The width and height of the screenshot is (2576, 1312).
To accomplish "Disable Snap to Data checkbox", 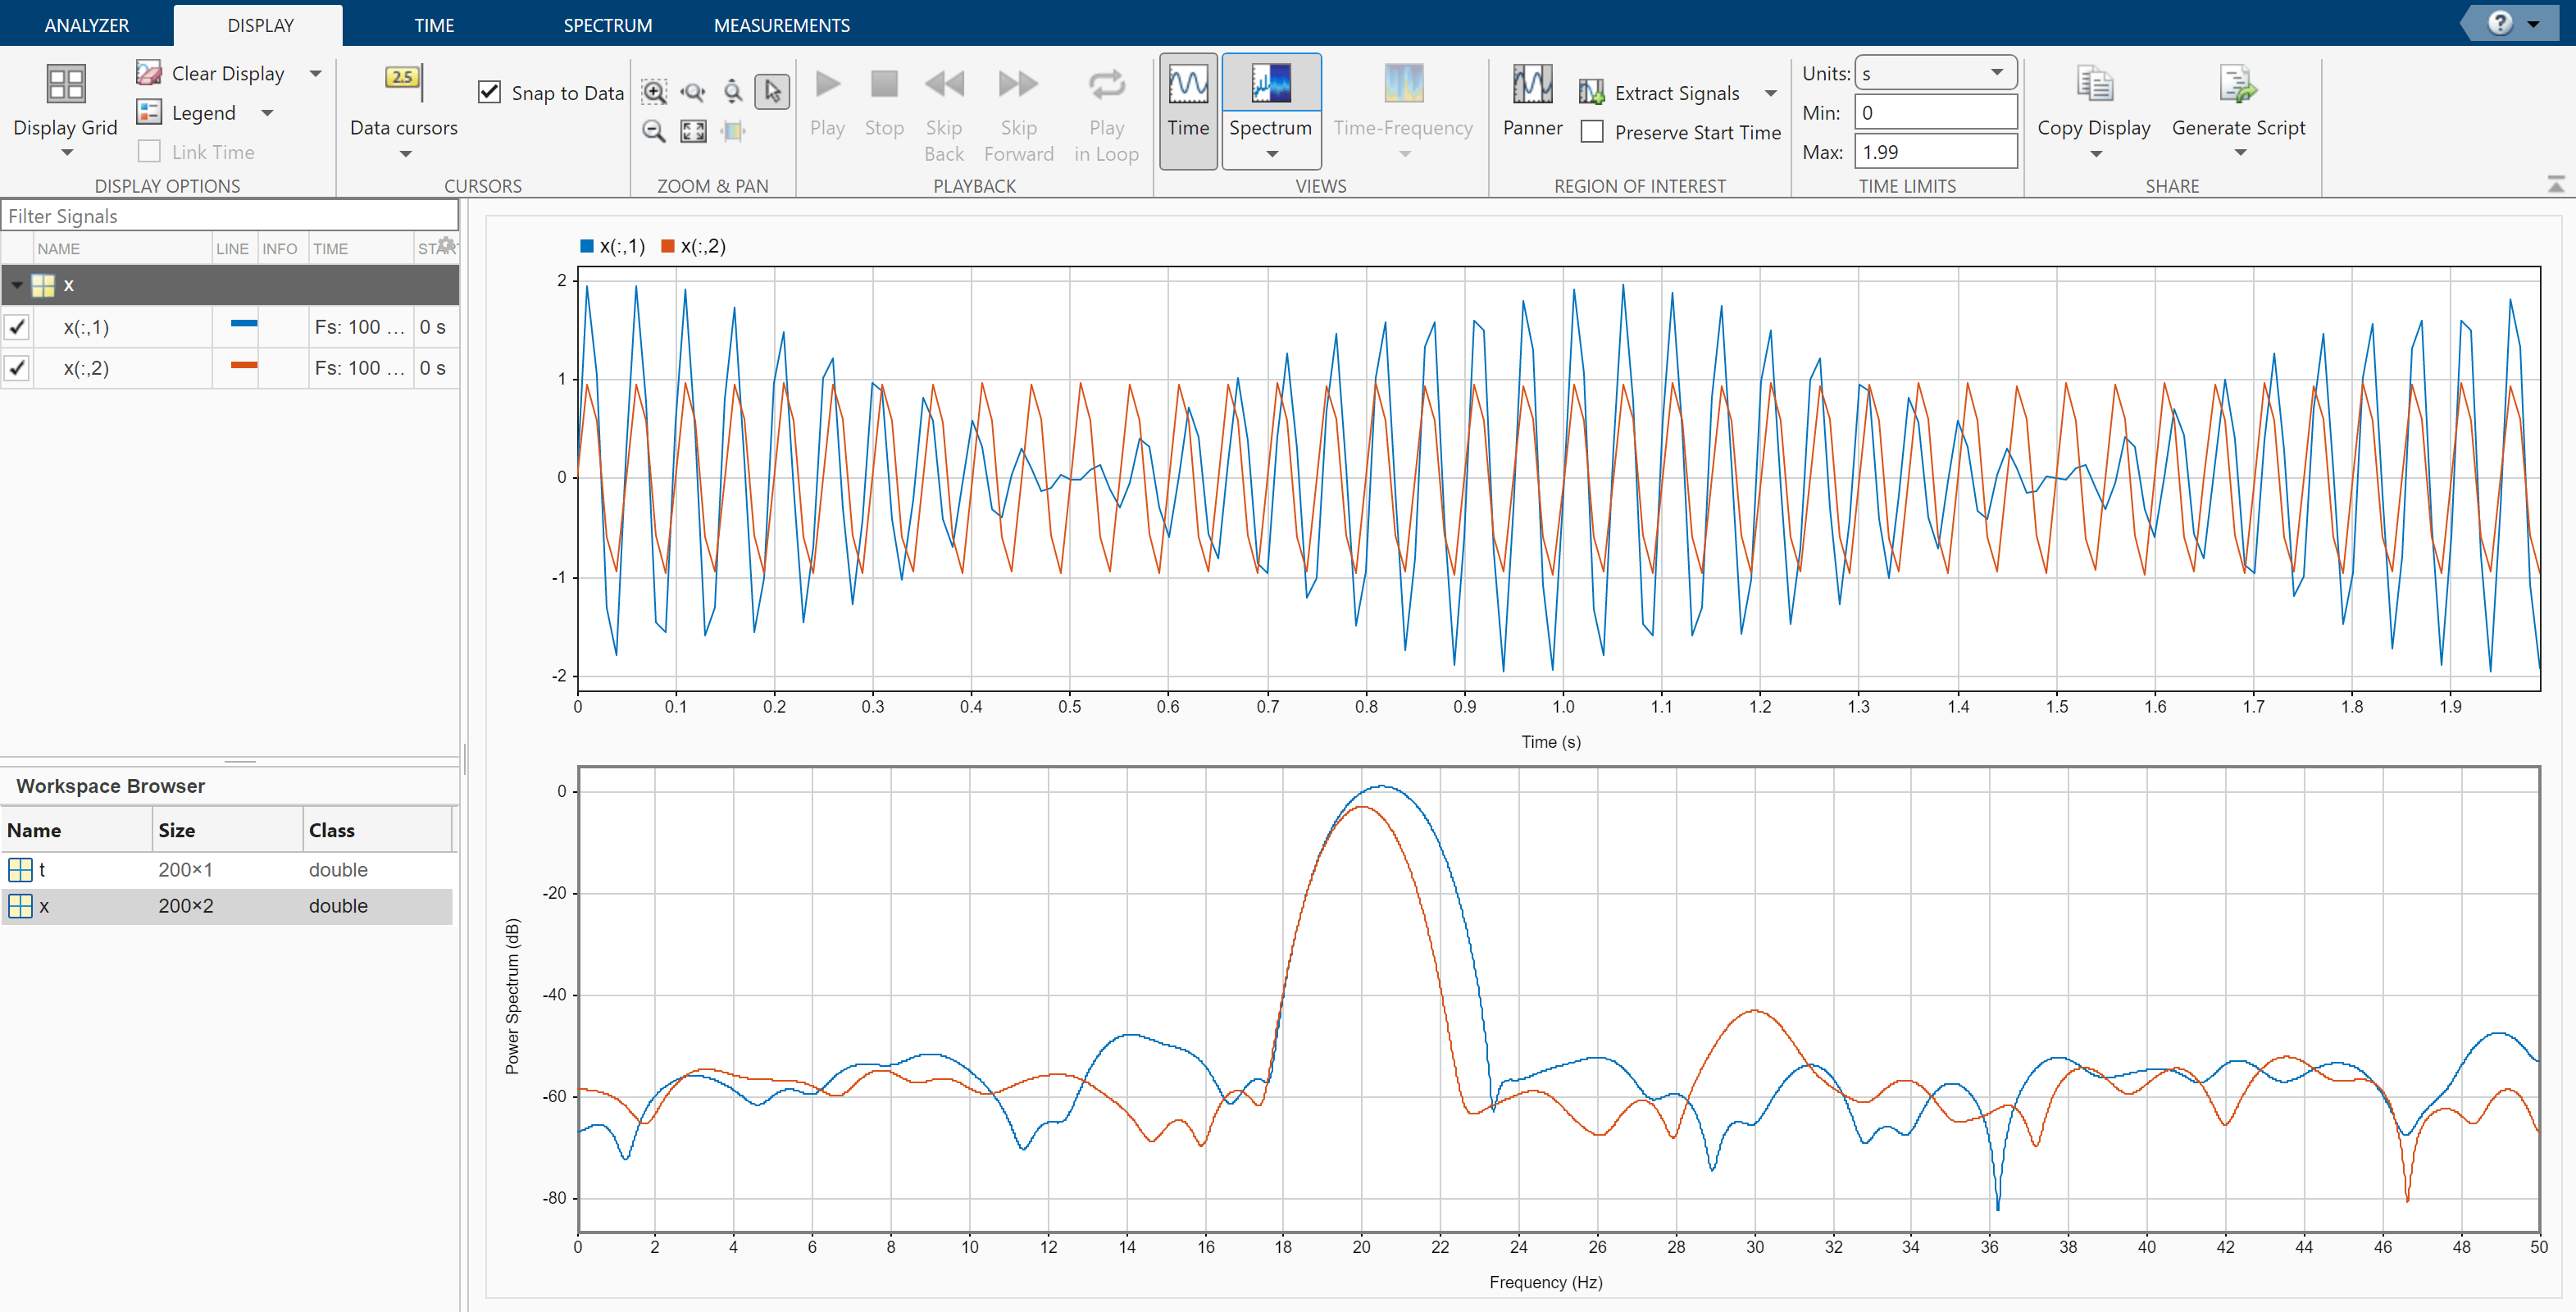I will click(489, 93).
